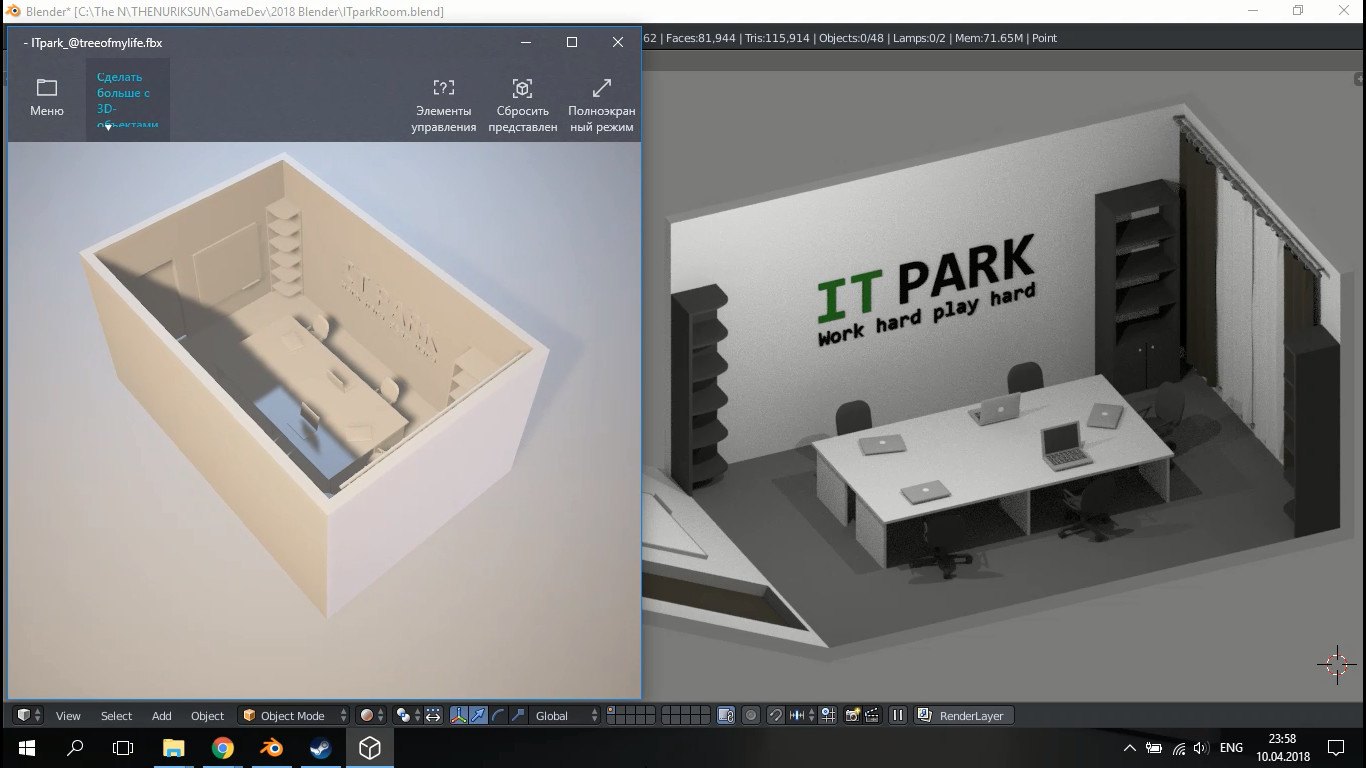Open the Add menu in Blender header
Screen dimensions: 1366x768
click(161, 716)
